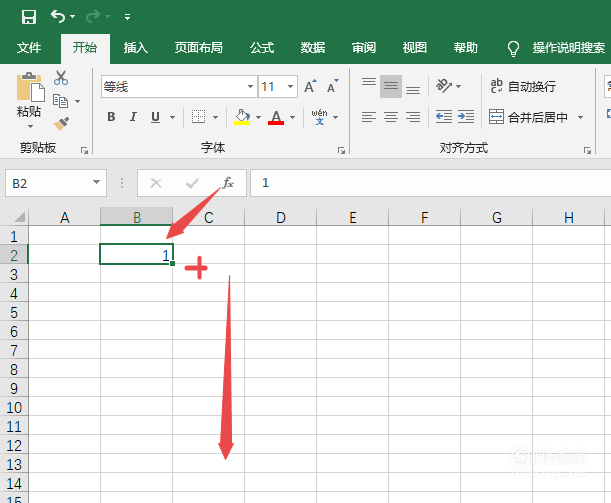The image size is (611, 503).
Task: Toggle 自动换行 wrap text
Action: [x=523, y=86]
